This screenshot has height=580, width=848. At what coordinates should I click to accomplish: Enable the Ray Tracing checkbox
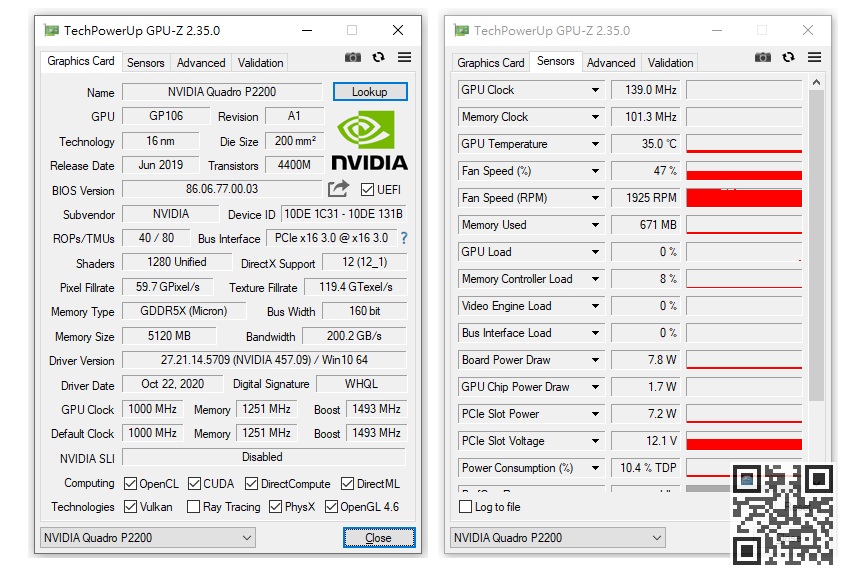tap(193, 506)
